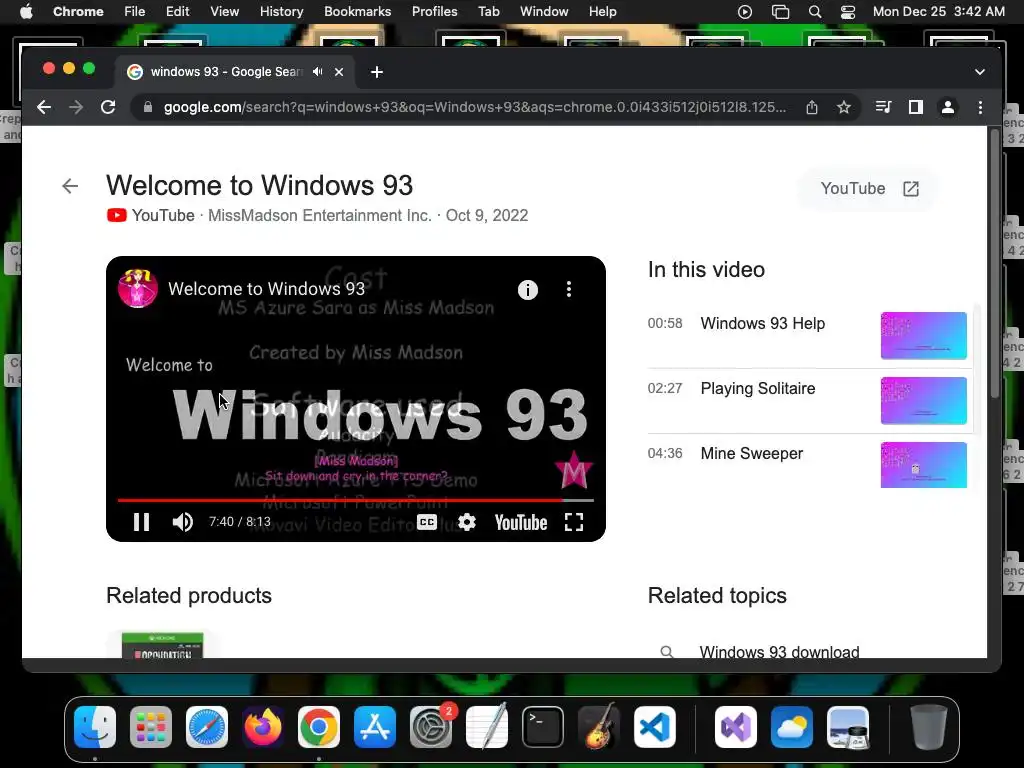
Task: Open a new tab
Action: pos(377,72)
